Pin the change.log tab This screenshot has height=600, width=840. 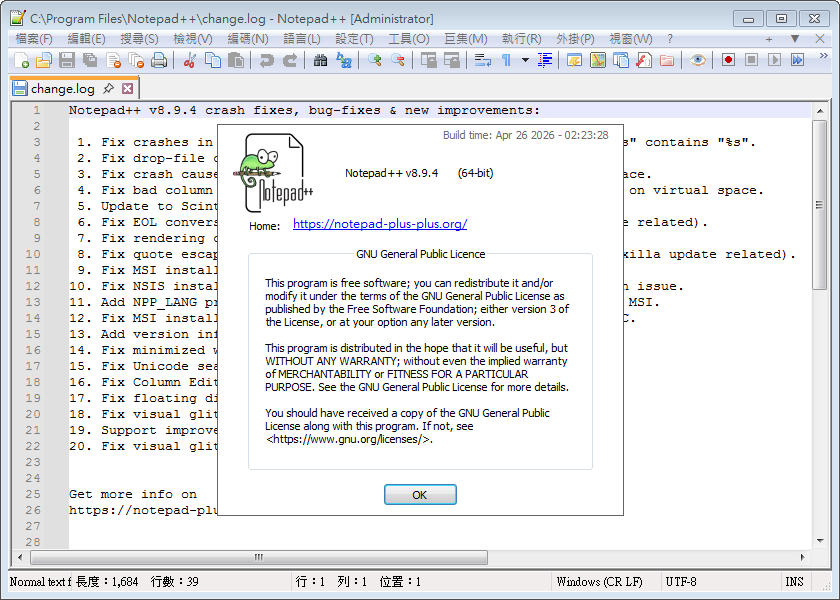[x=108, y=88]
